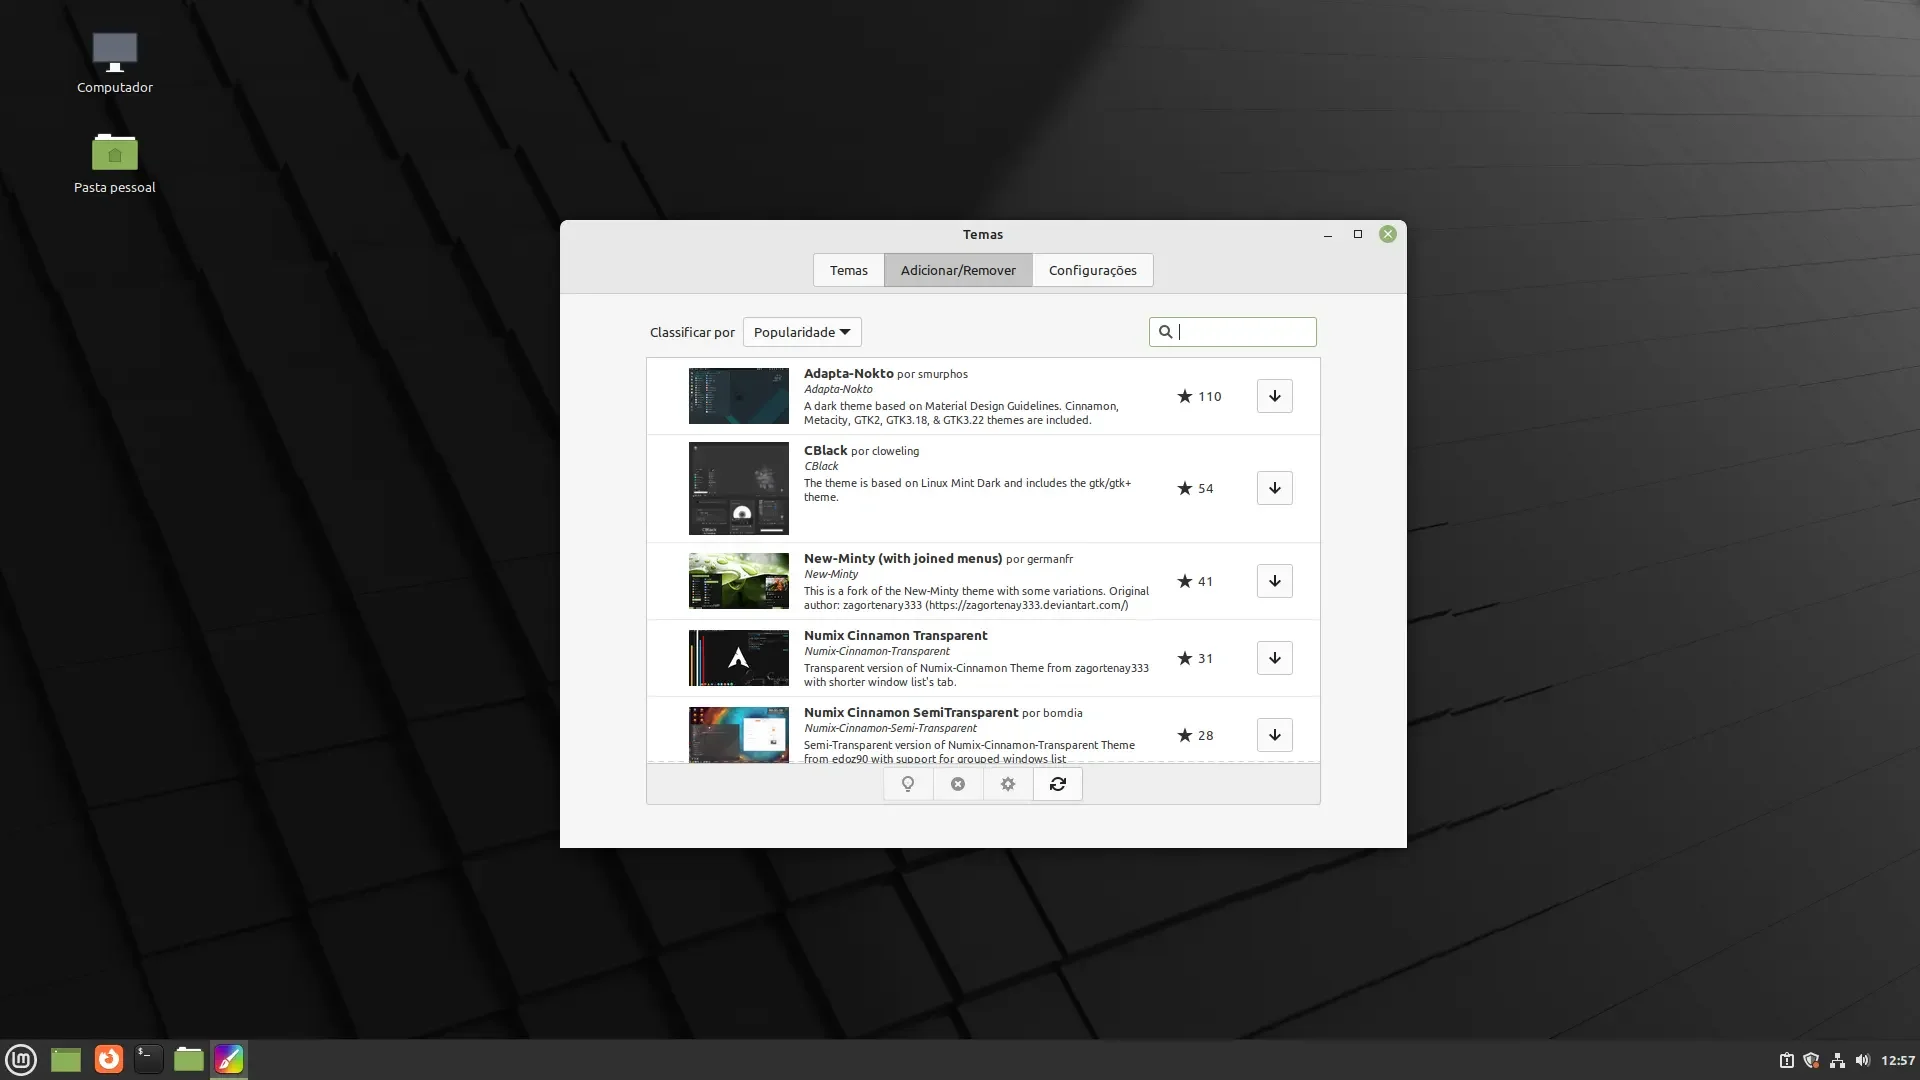Click the lightbulb more-info icon
The height and width of the screenshot is (1080, 1920).
click(908, 784)
